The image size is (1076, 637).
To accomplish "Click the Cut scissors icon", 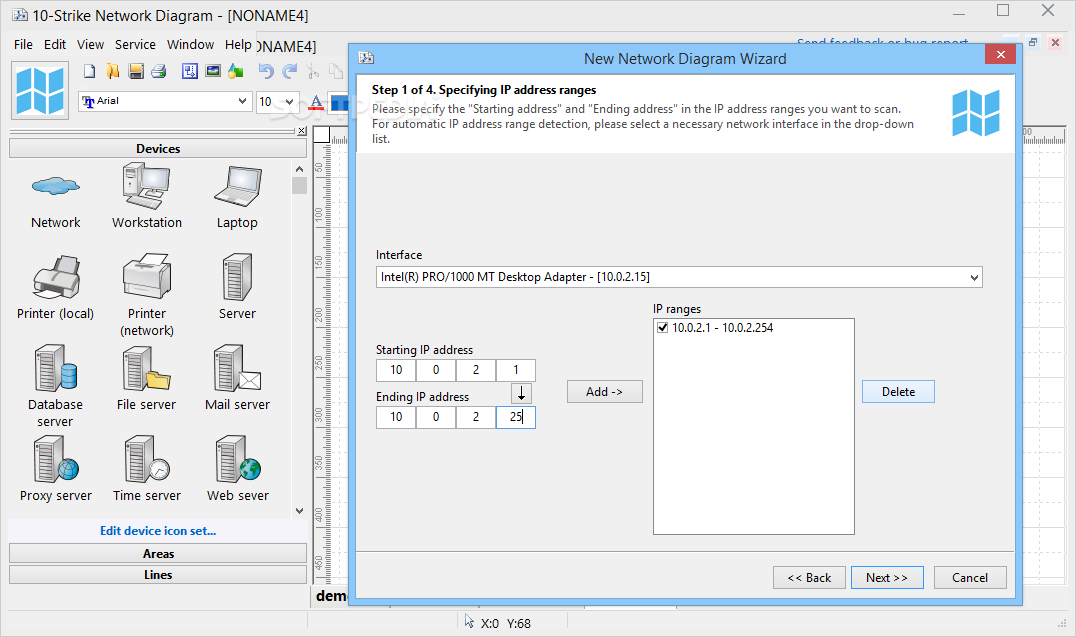I will pyautogui.click(x=312, y=71).
